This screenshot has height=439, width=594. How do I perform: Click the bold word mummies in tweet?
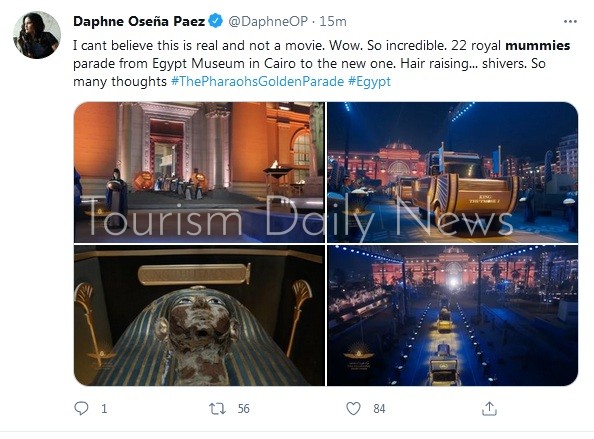[x=538, y=45]
